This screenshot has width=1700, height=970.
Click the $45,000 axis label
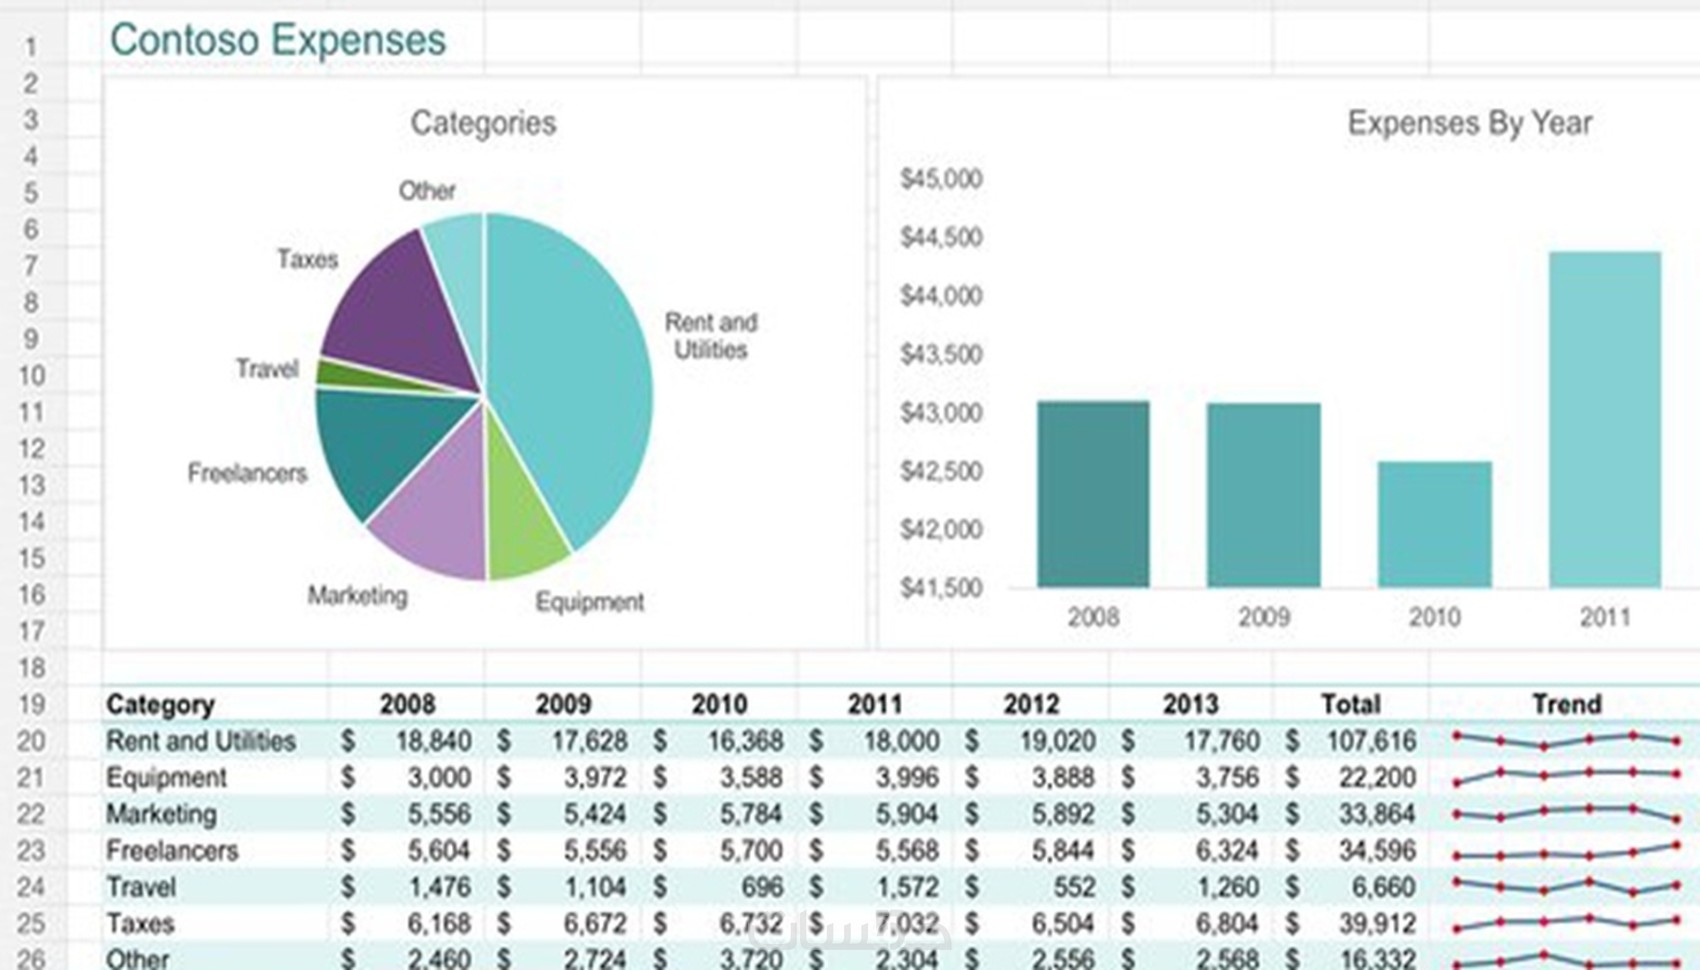941,179
